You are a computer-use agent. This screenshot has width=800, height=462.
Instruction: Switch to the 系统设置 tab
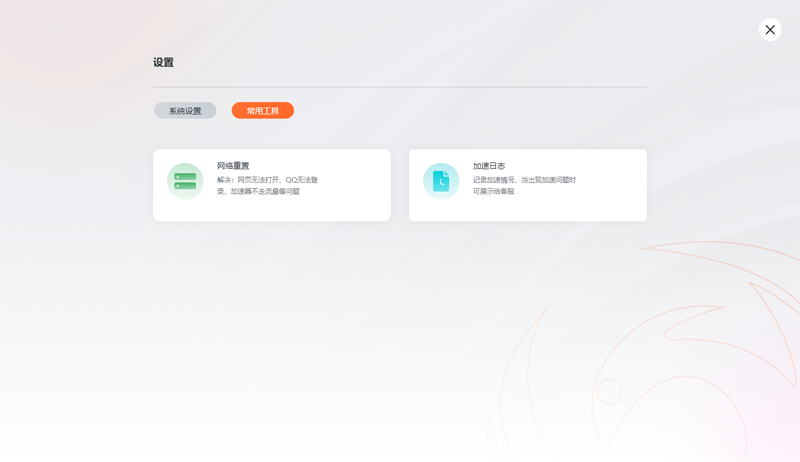[185, 111]
